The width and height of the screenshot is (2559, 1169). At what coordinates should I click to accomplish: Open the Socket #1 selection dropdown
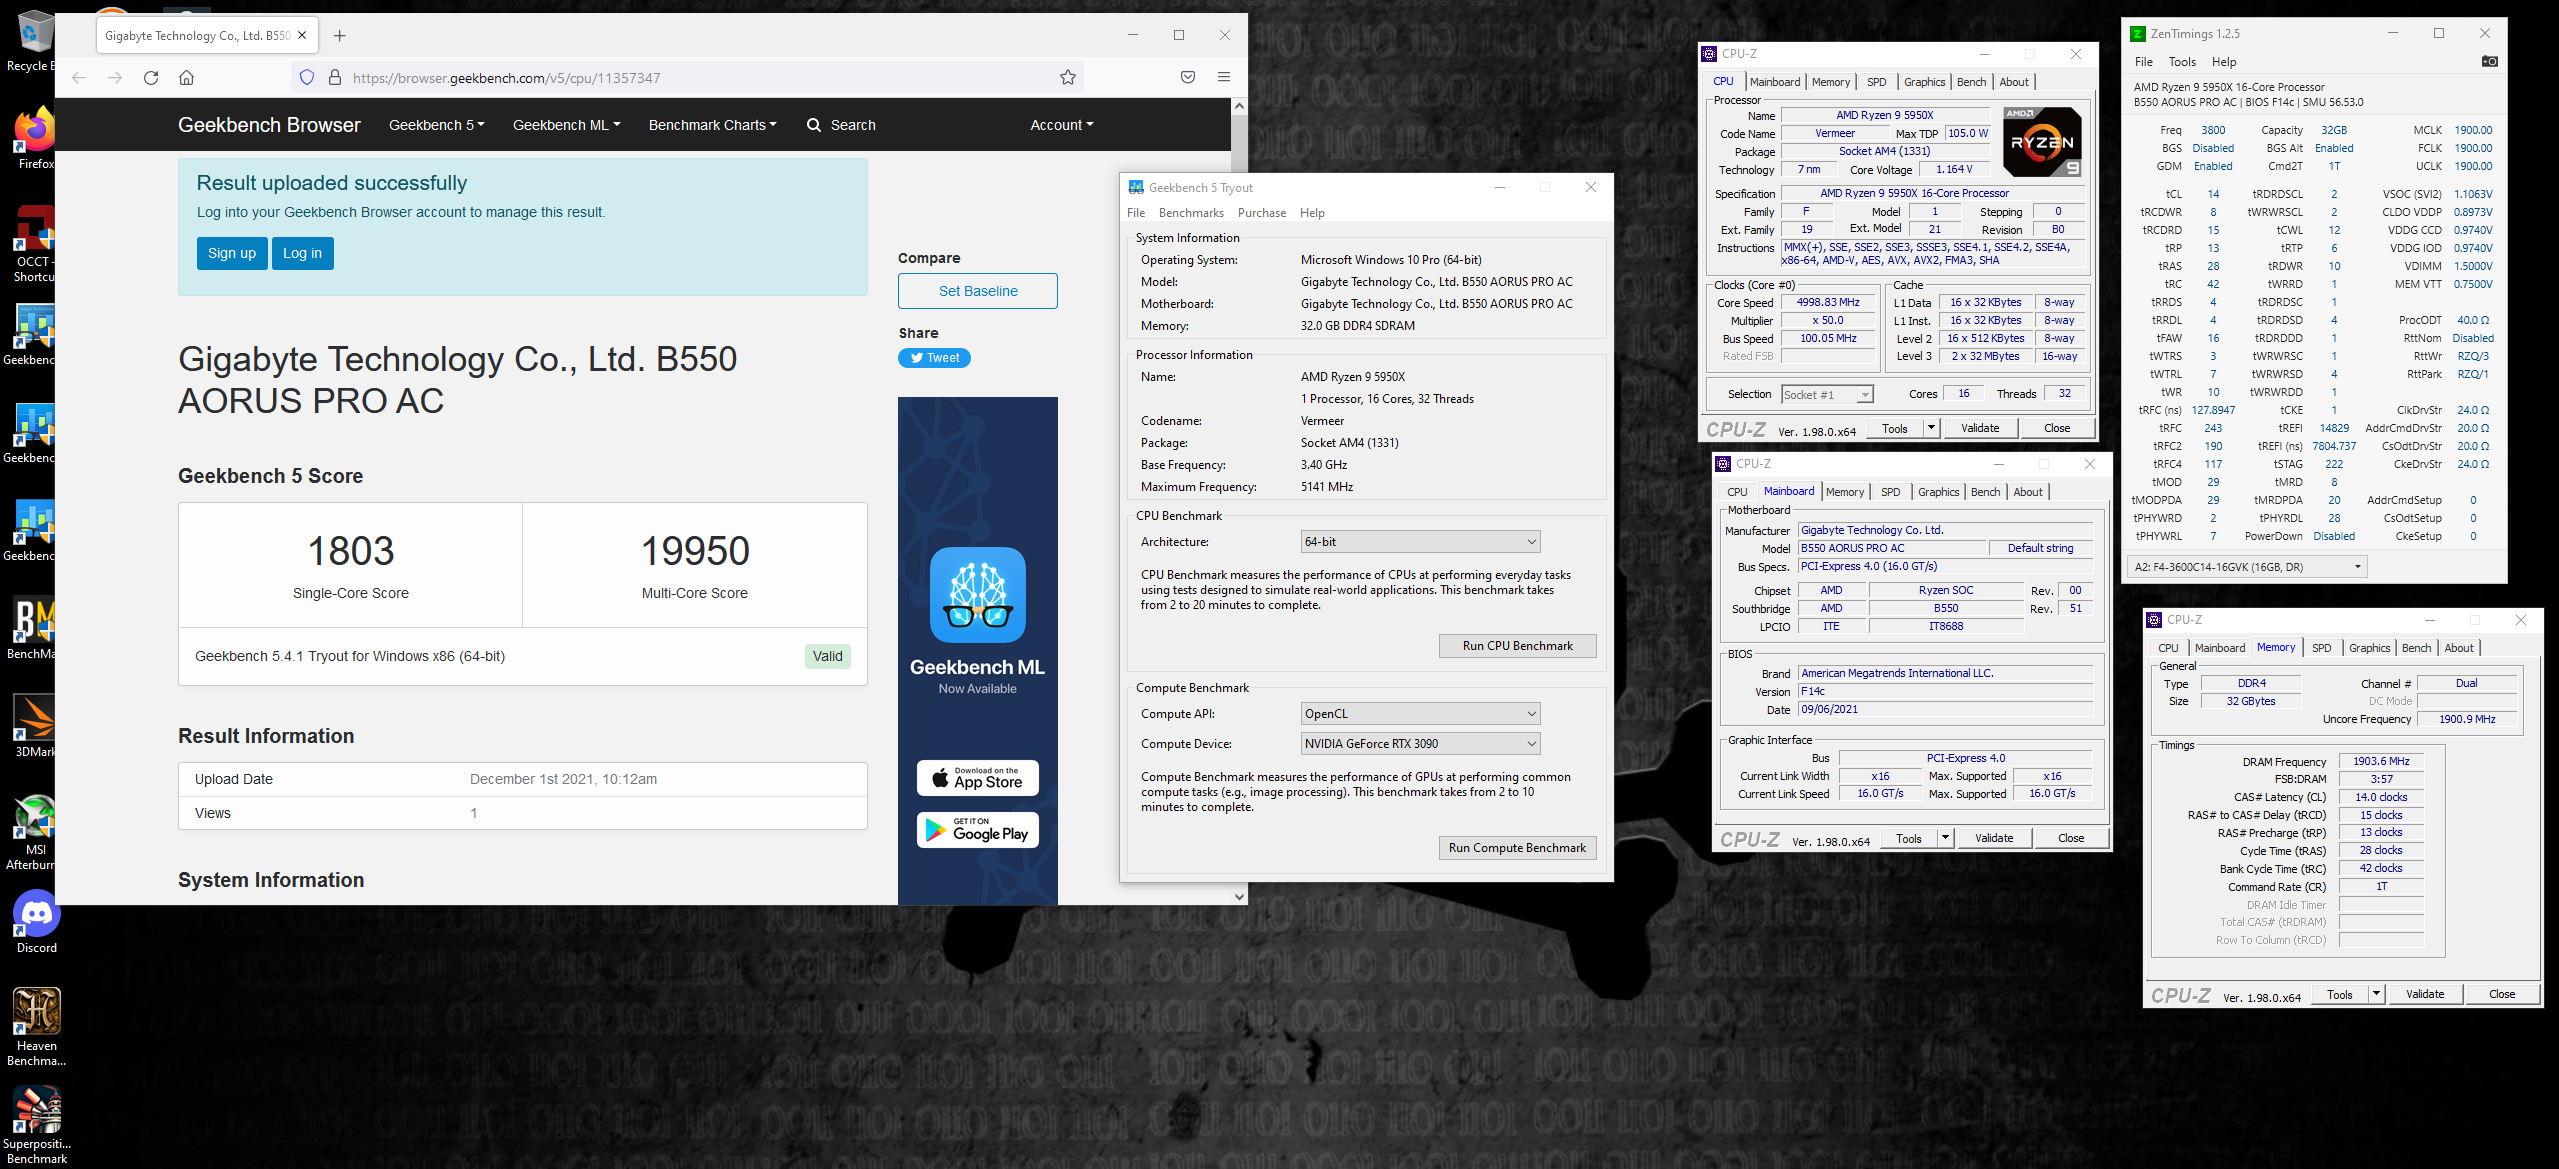(x=1827, y=395)
